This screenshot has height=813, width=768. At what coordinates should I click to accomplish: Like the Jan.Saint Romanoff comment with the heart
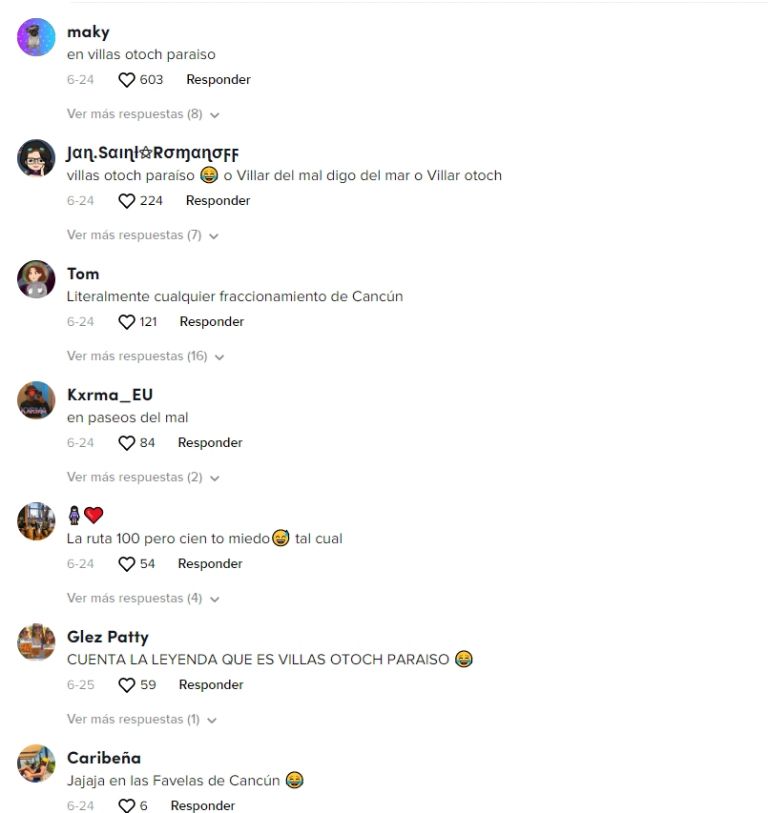coord(127,201)
